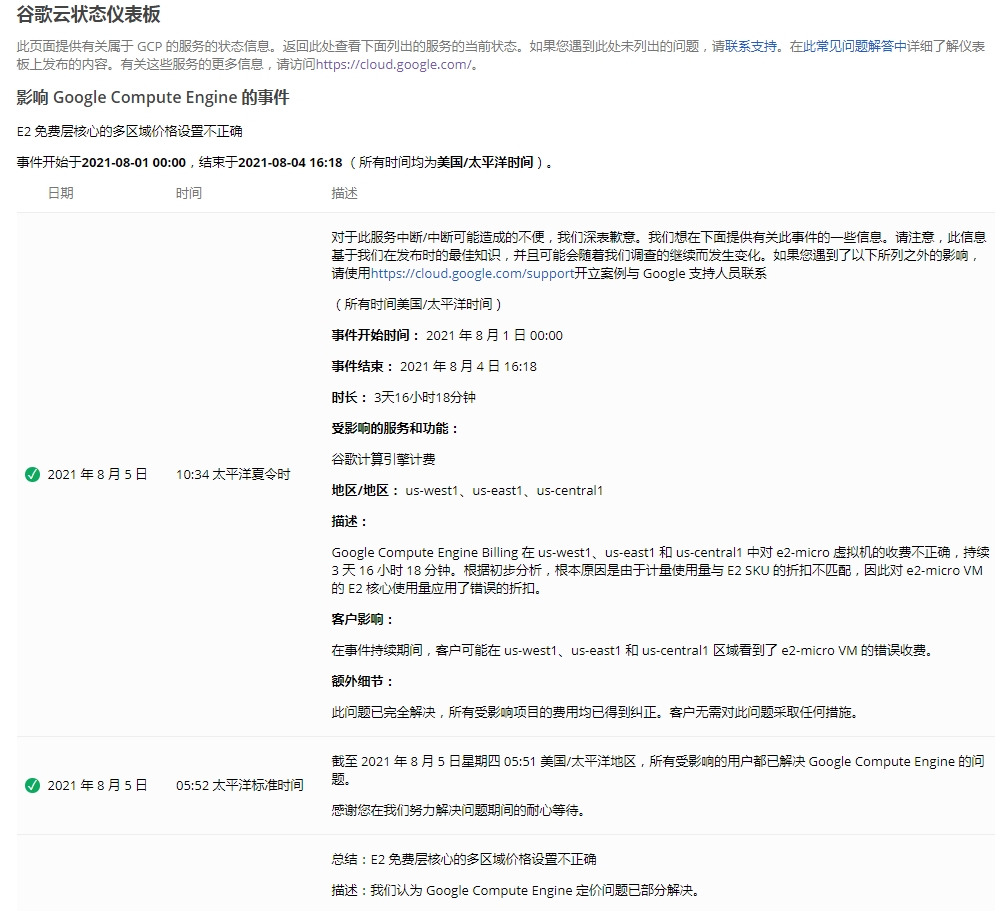Click the line 描述：我们认为 Google Compute Engine 定价问题已部分解决
Viewport: 1007px width, 911px height.
[515, 890]
